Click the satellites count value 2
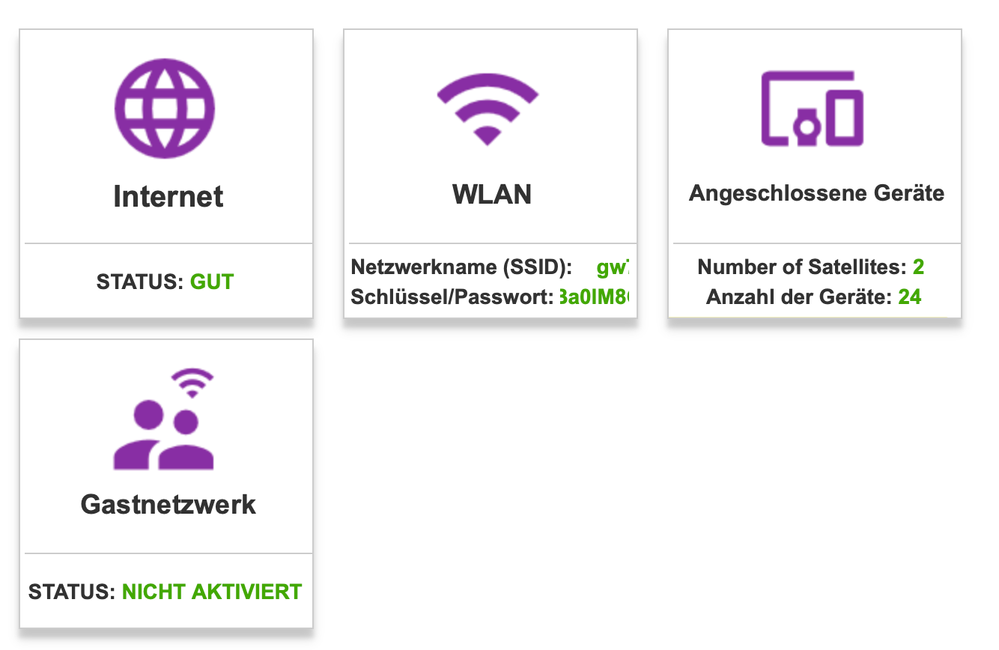This screenshot has height=650, width=999. (x=918, y=267)
